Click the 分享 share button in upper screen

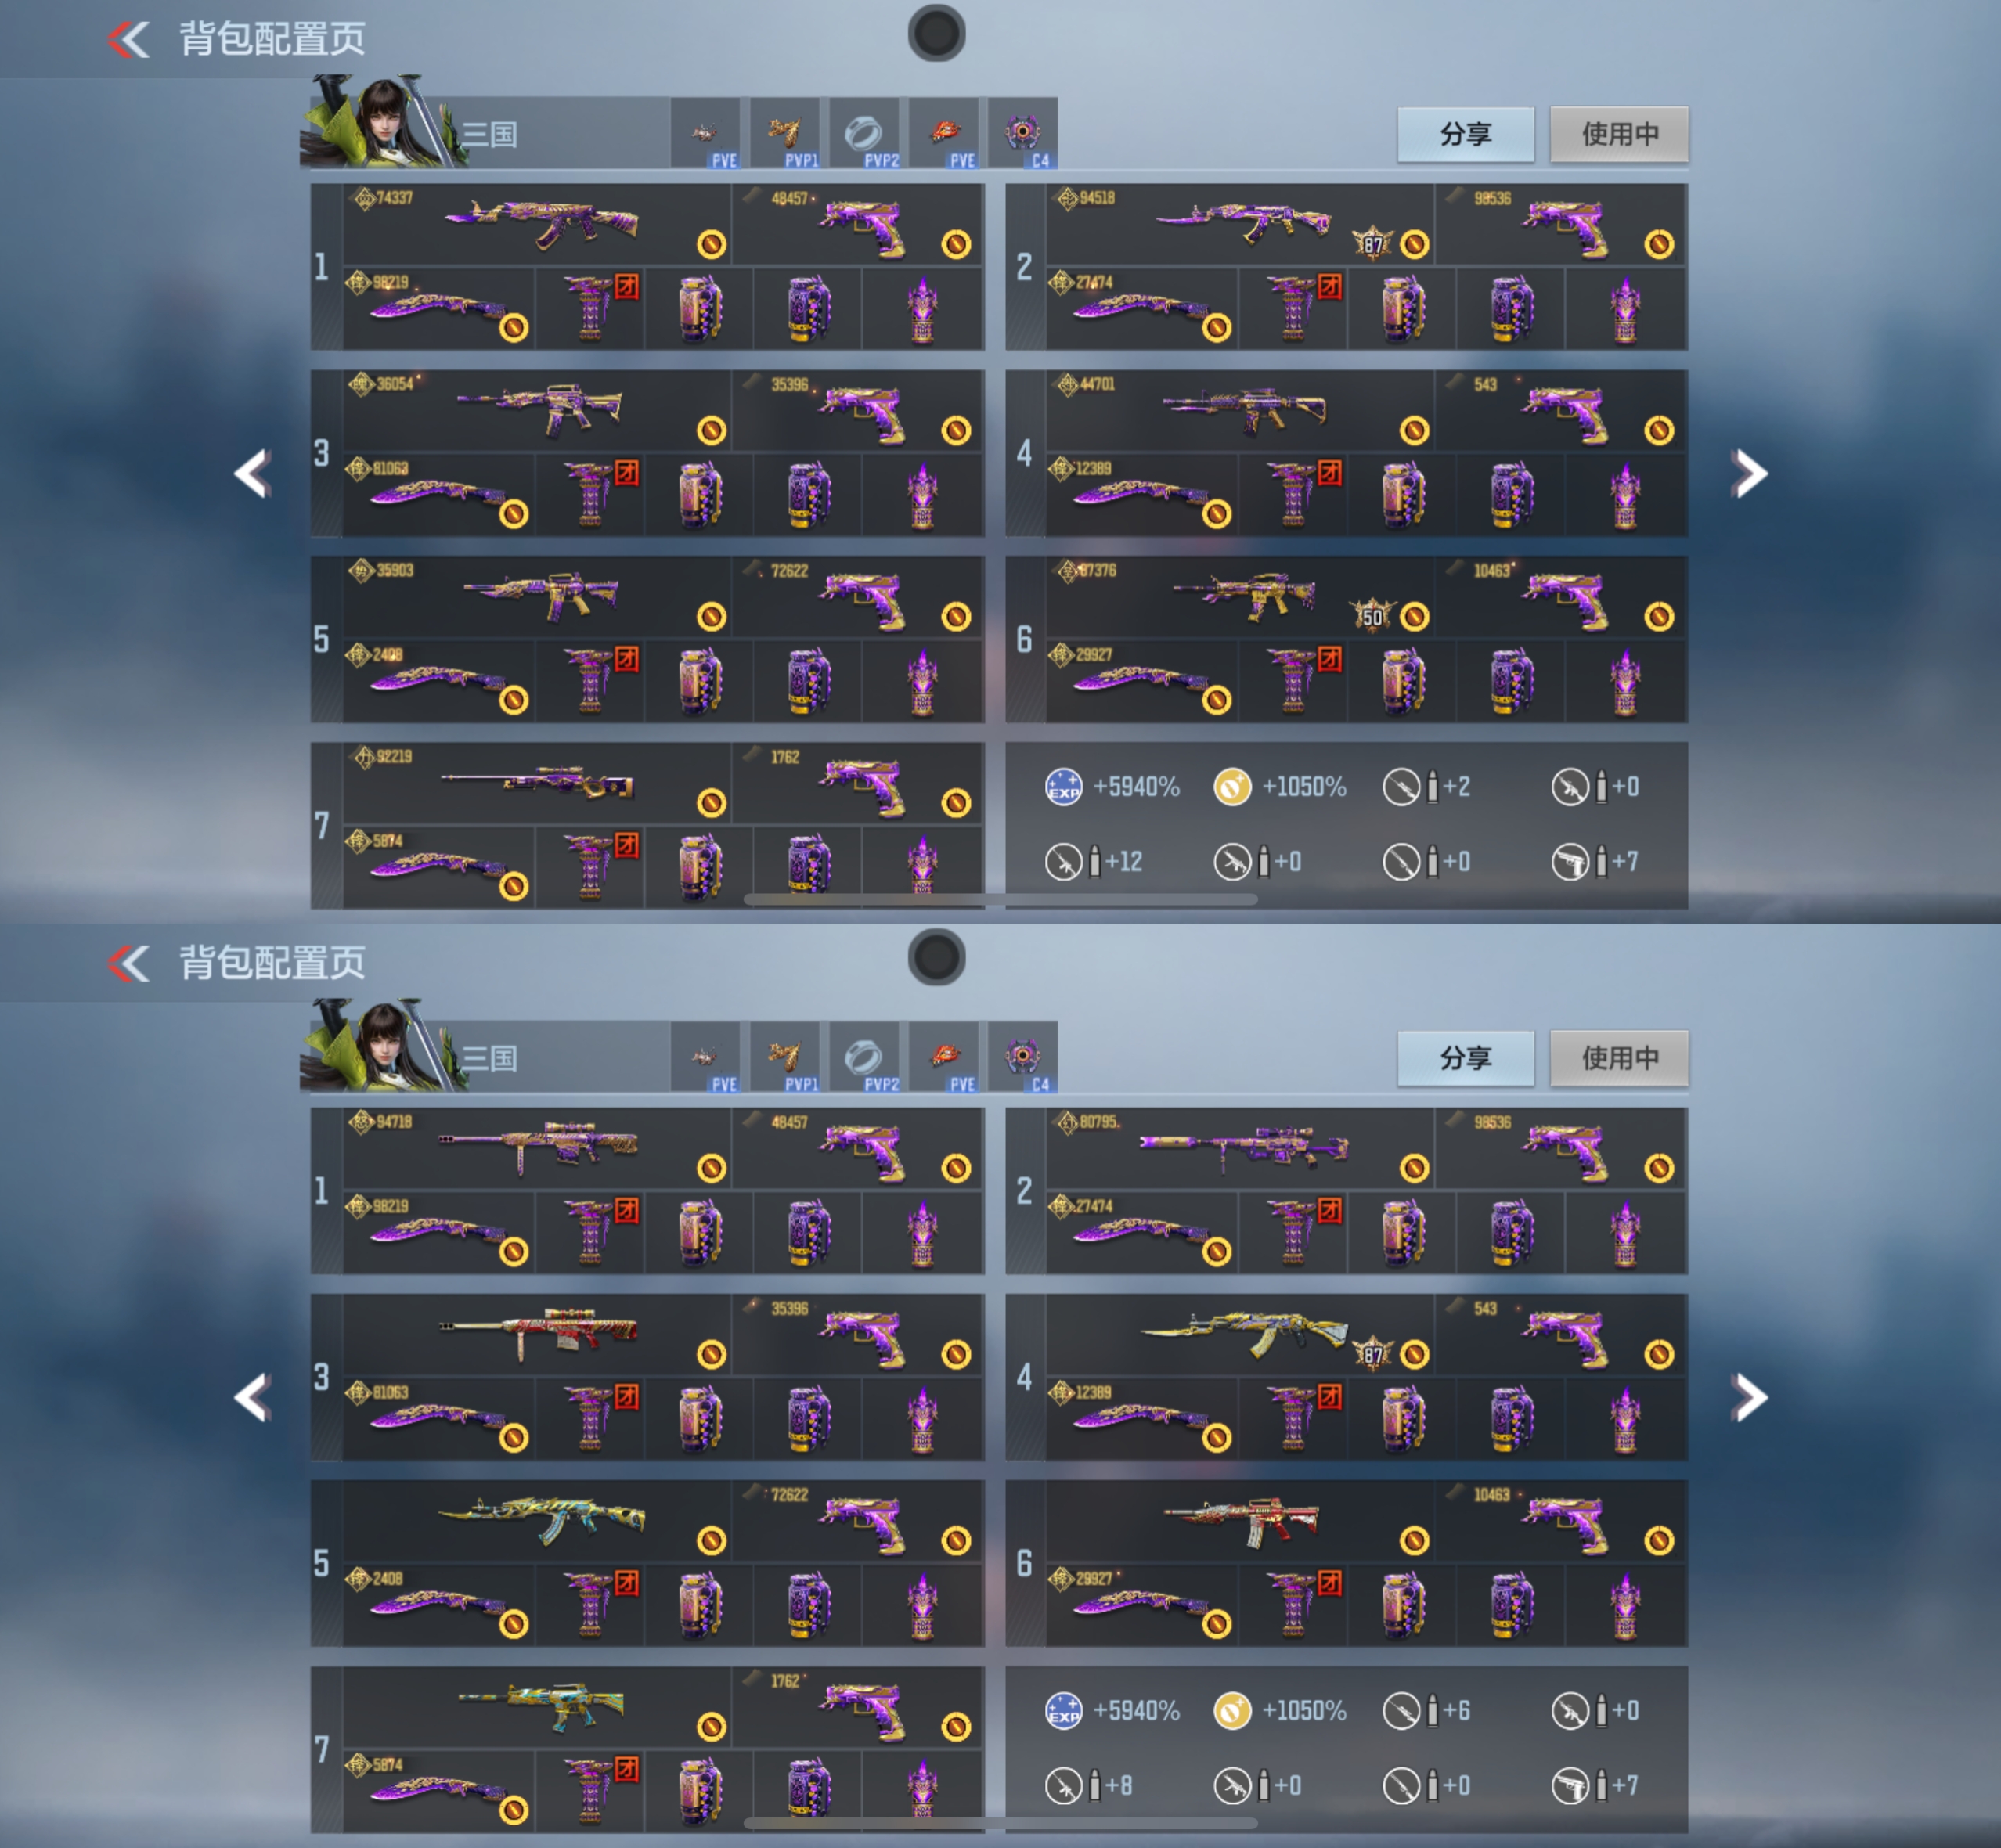click(1466, 134)
